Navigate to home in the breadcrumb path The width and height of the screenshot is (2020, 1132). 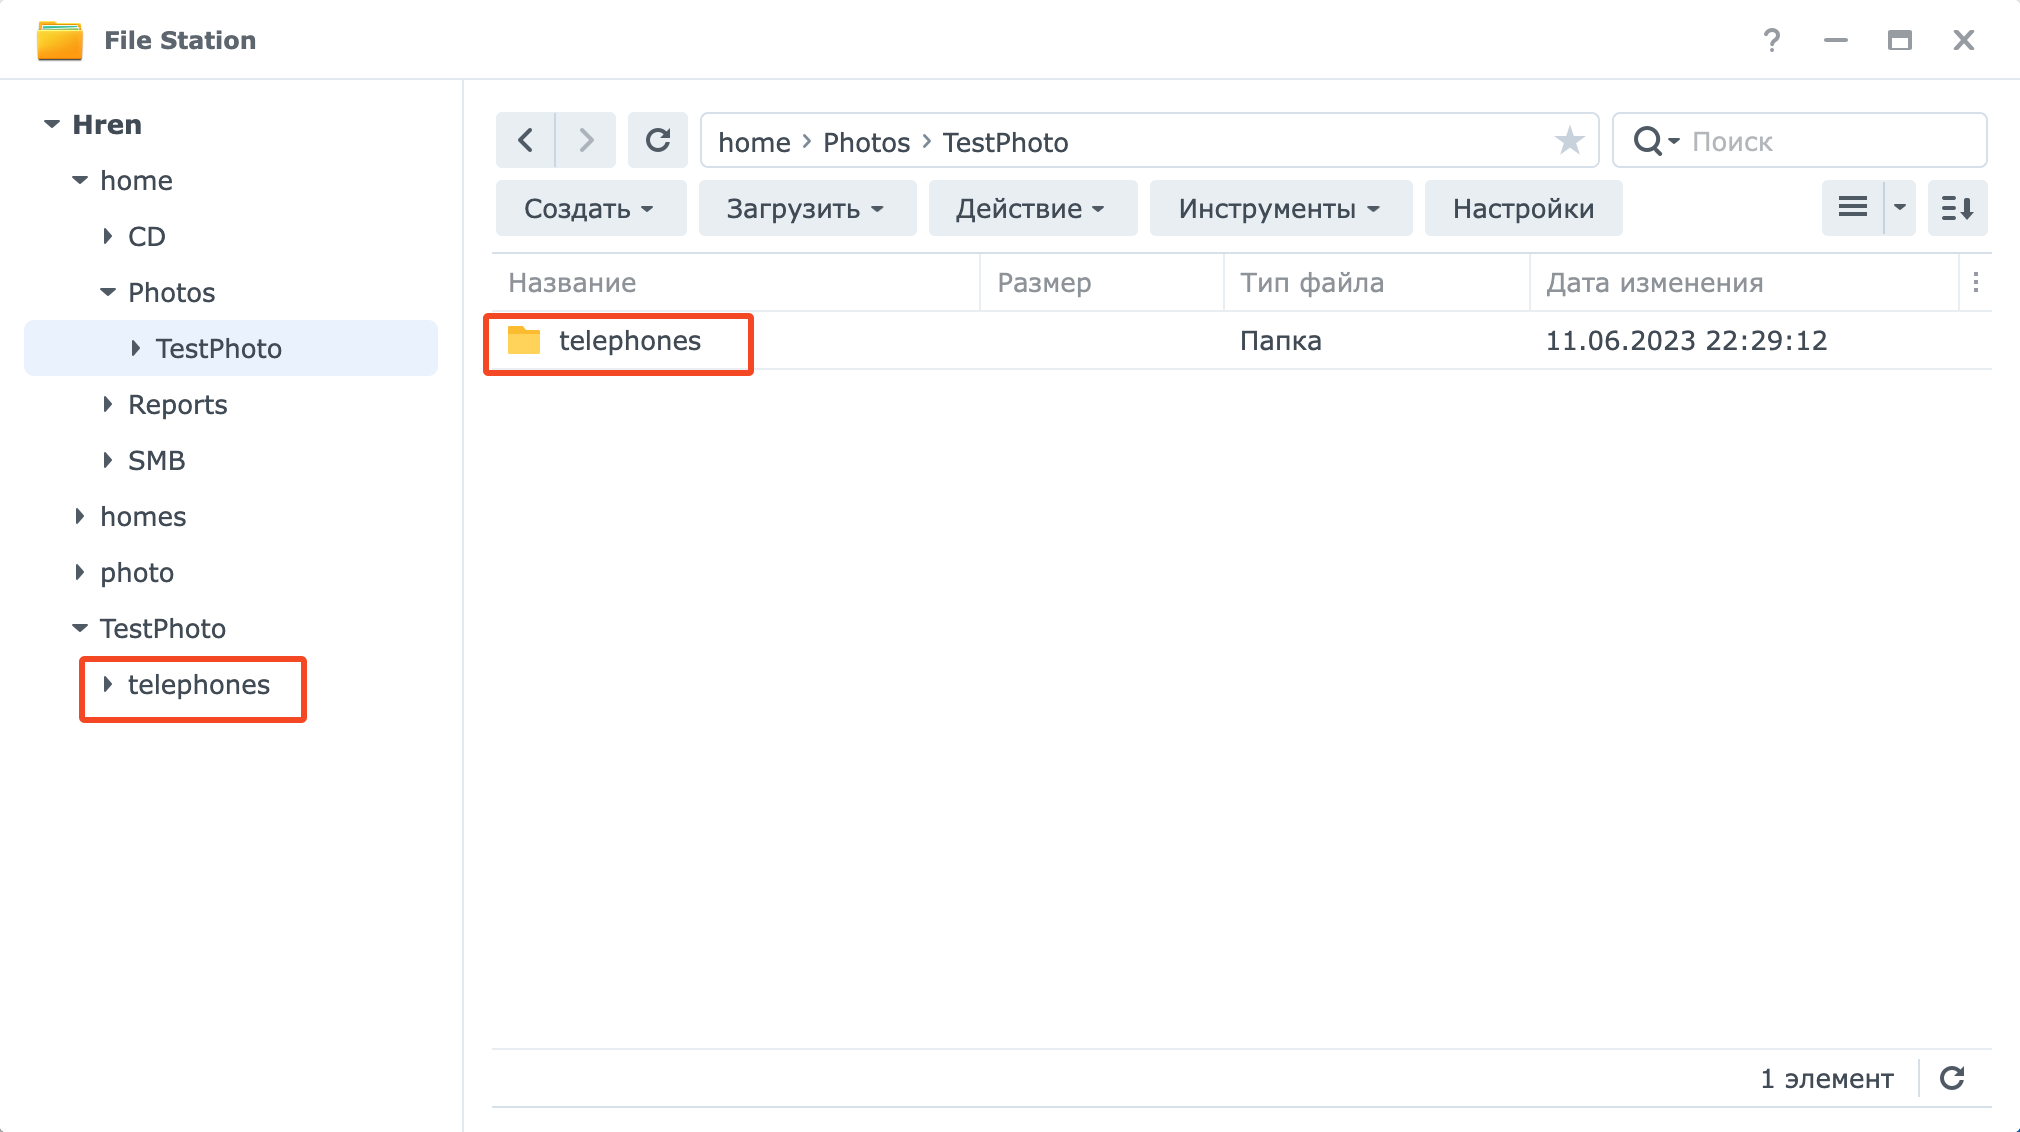754,142
